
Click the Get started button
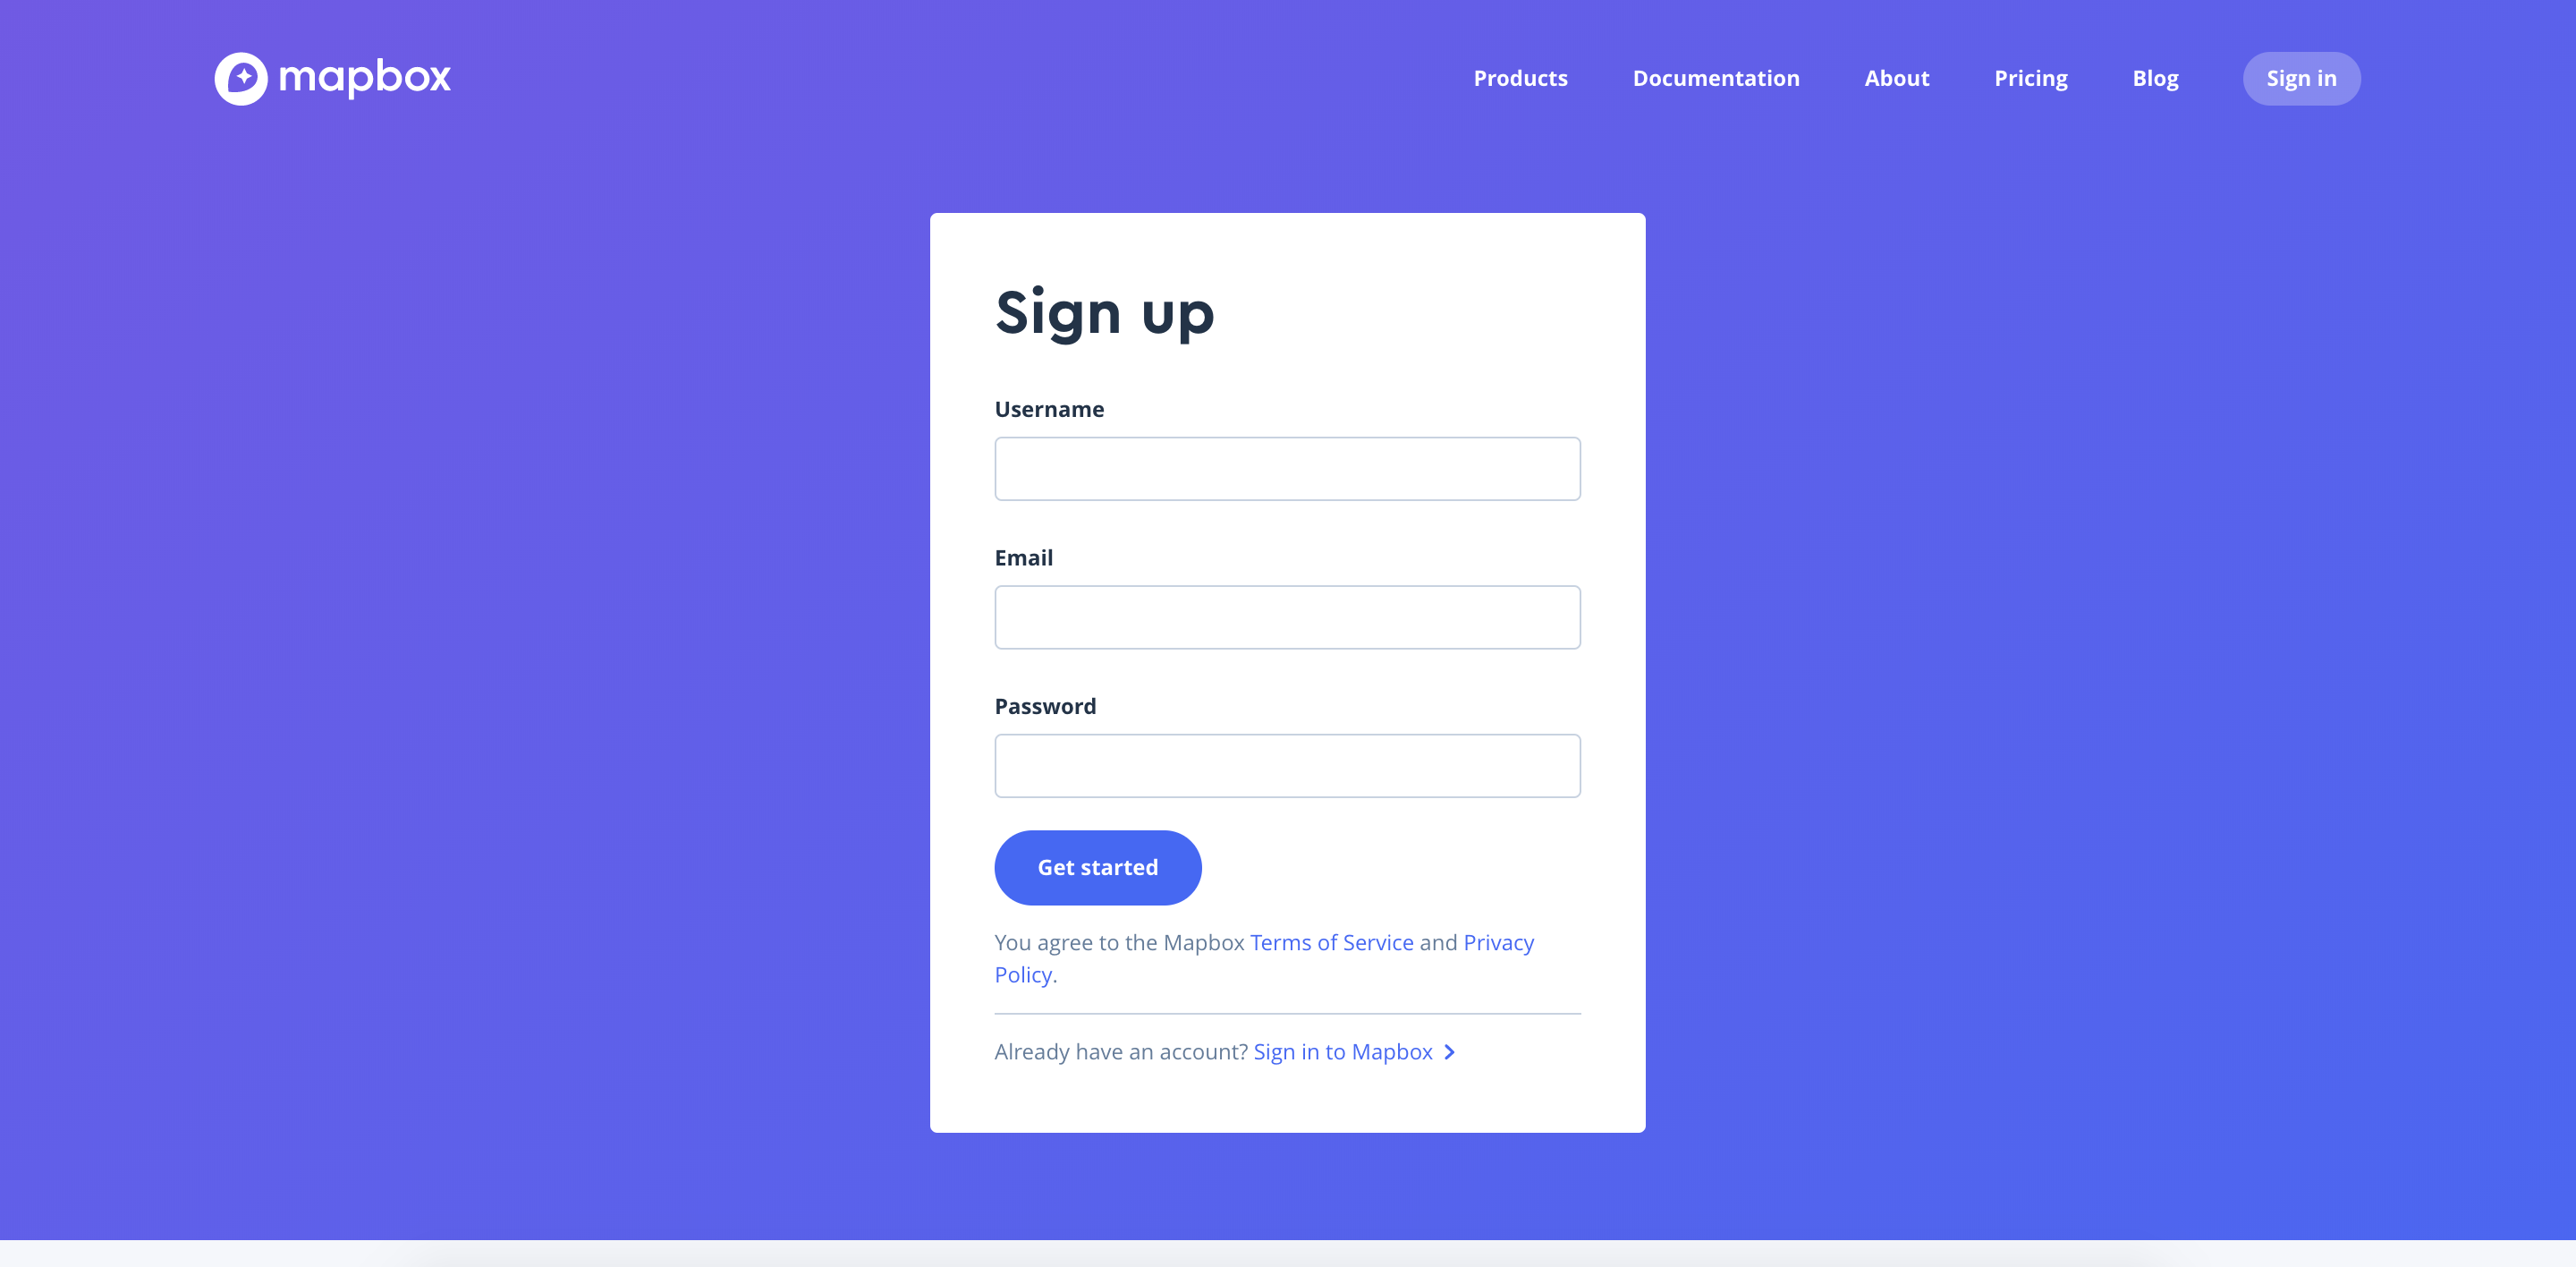[x=1096, y=866]
